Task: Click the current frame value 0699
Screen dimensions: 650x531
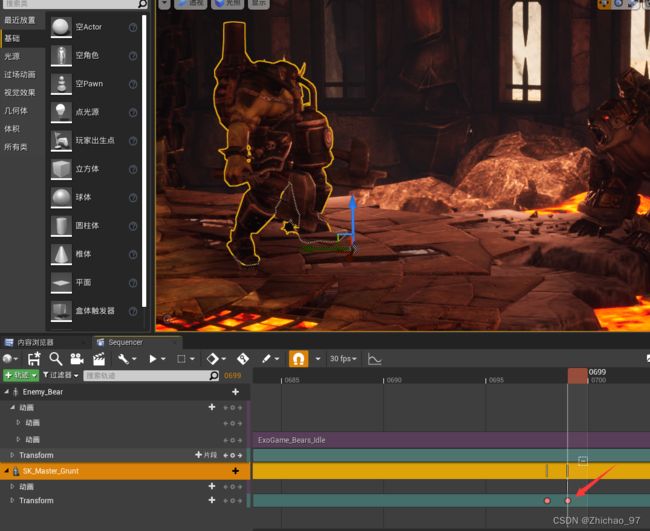Action: click(233, 376)
